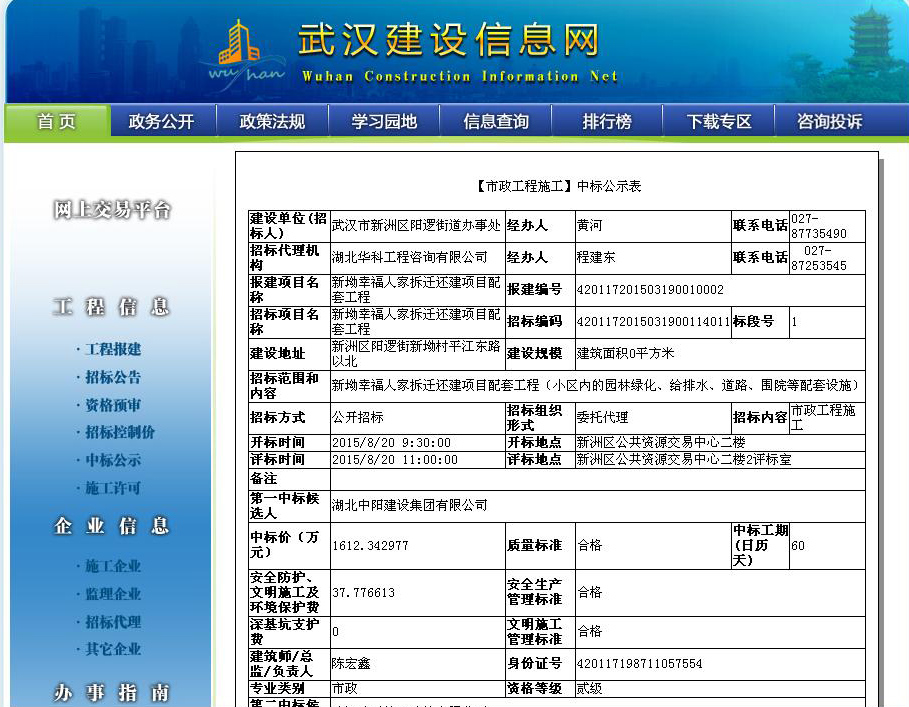Select the 政策法规 navigation item

(x=272, y=122)
